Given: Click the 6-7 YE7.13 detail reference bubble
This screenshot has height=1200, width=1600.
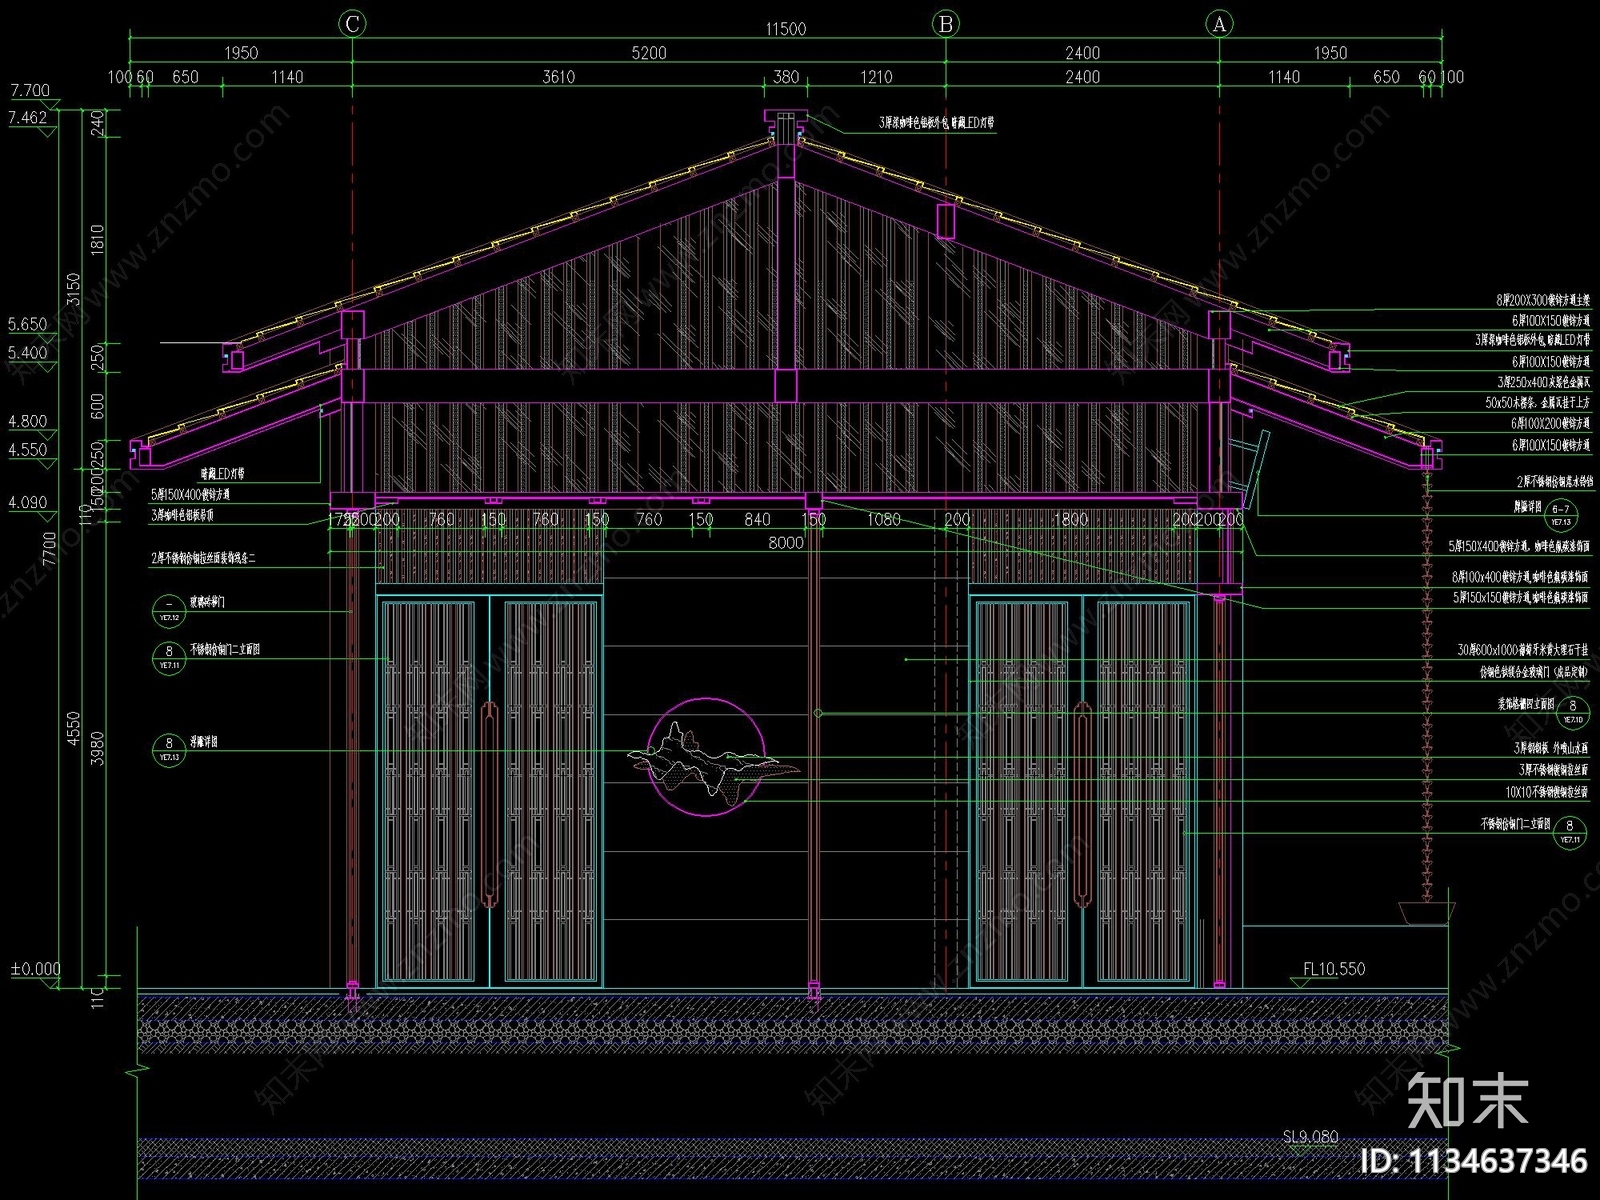Looking at the screenshot, I should [x=1561, y=515].
